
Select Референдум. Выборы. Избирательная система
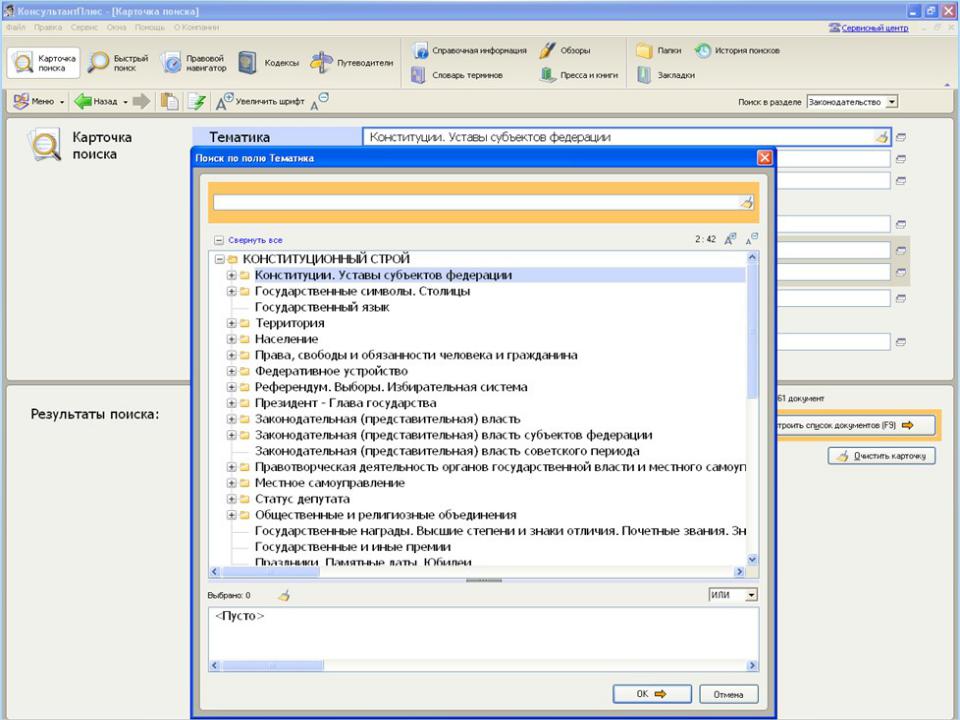pos(391,387)
